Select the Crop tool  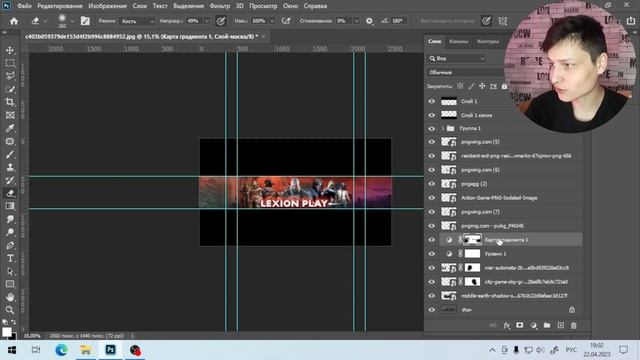(x=10, y=102)
